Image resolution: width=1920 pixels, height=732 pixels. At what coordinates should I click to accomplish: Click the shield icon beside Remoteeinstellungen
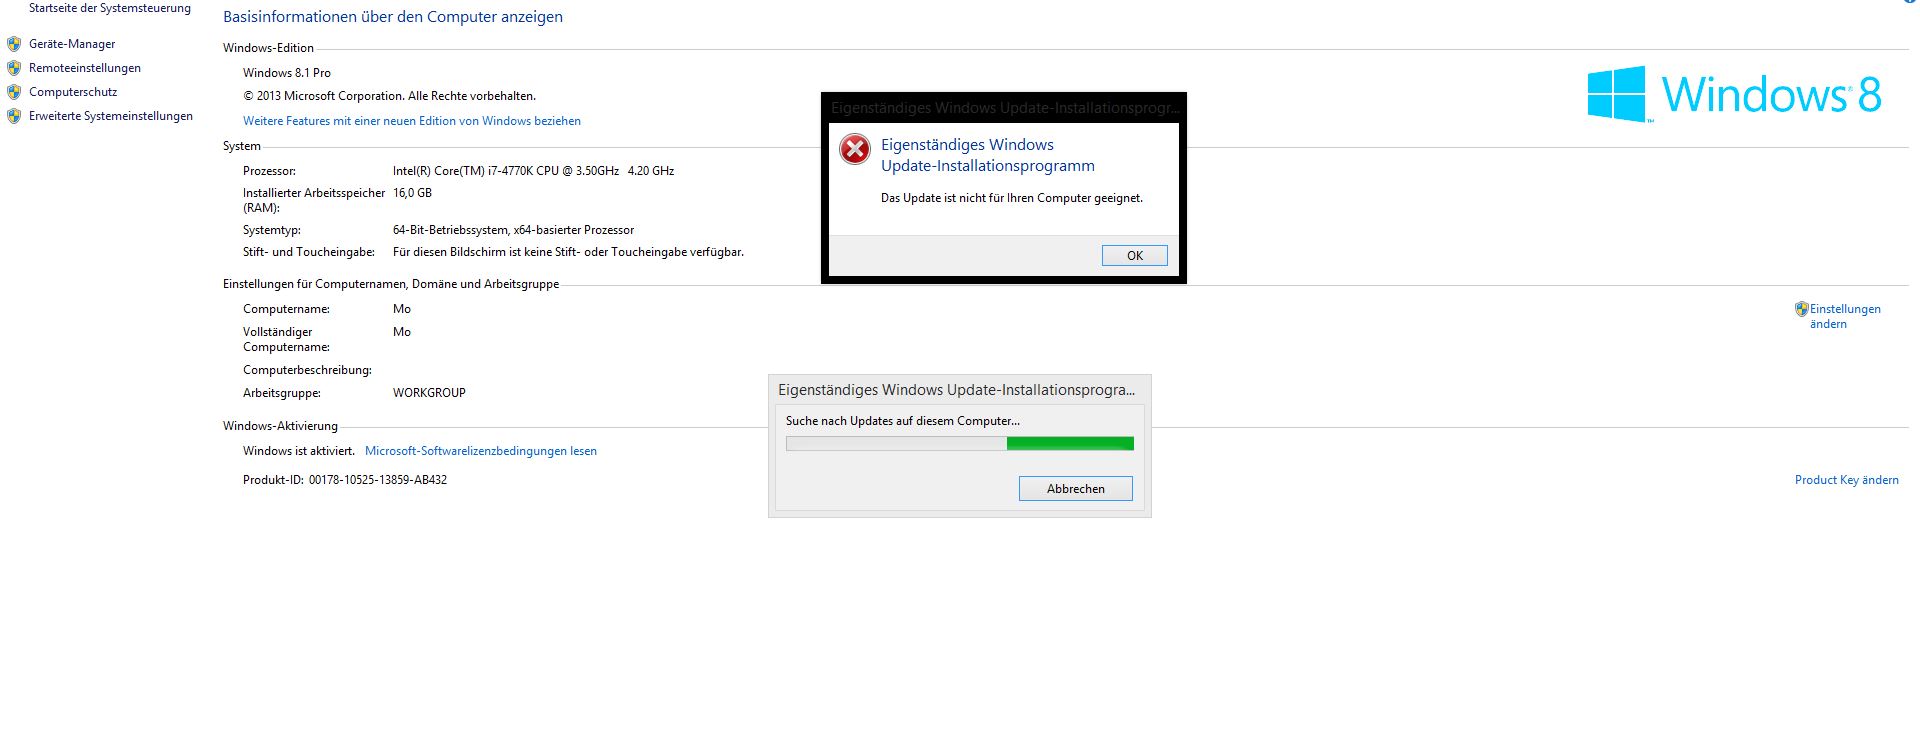(x=14, y=68)
